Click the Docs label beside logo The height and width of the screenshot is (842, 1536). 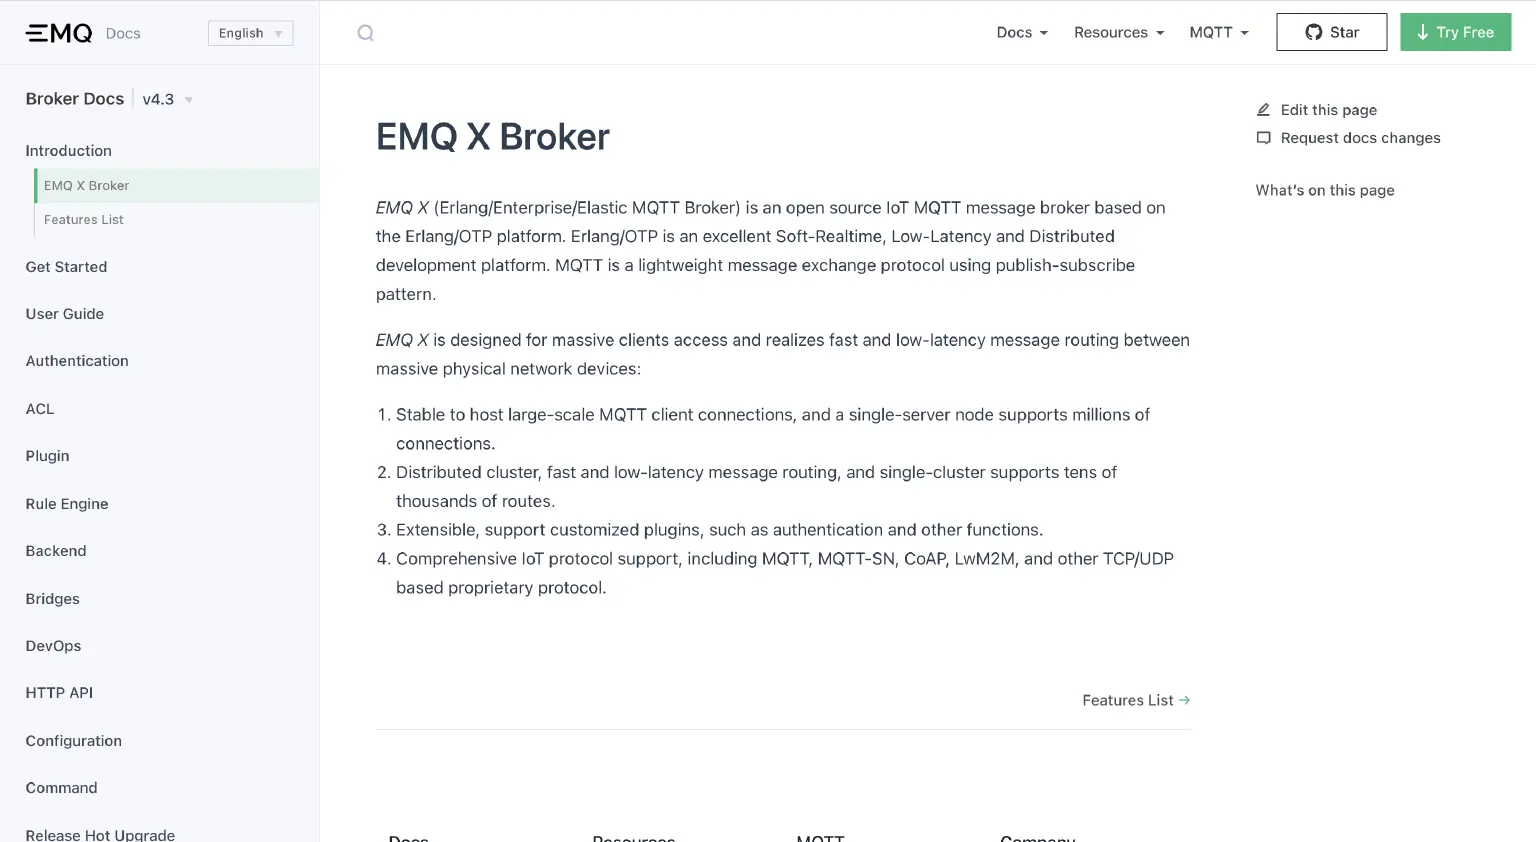123,33
